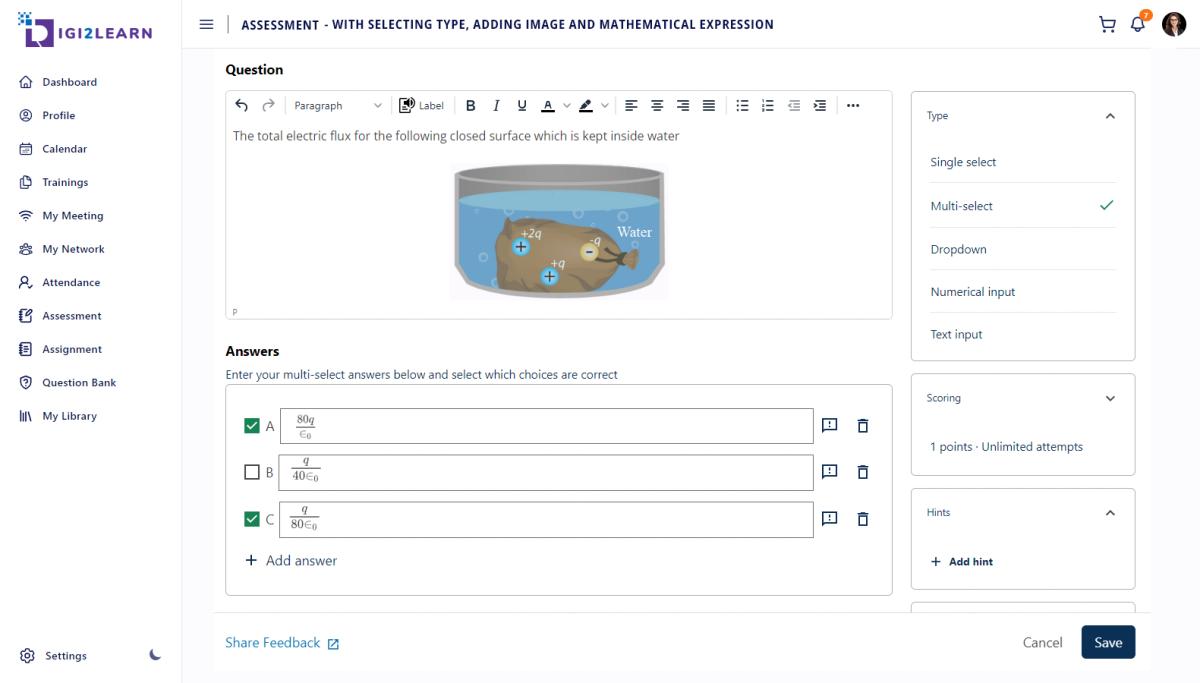Cancel editing the question
This screenshot has width=1200, height=683.
(x=1042, y=642)
